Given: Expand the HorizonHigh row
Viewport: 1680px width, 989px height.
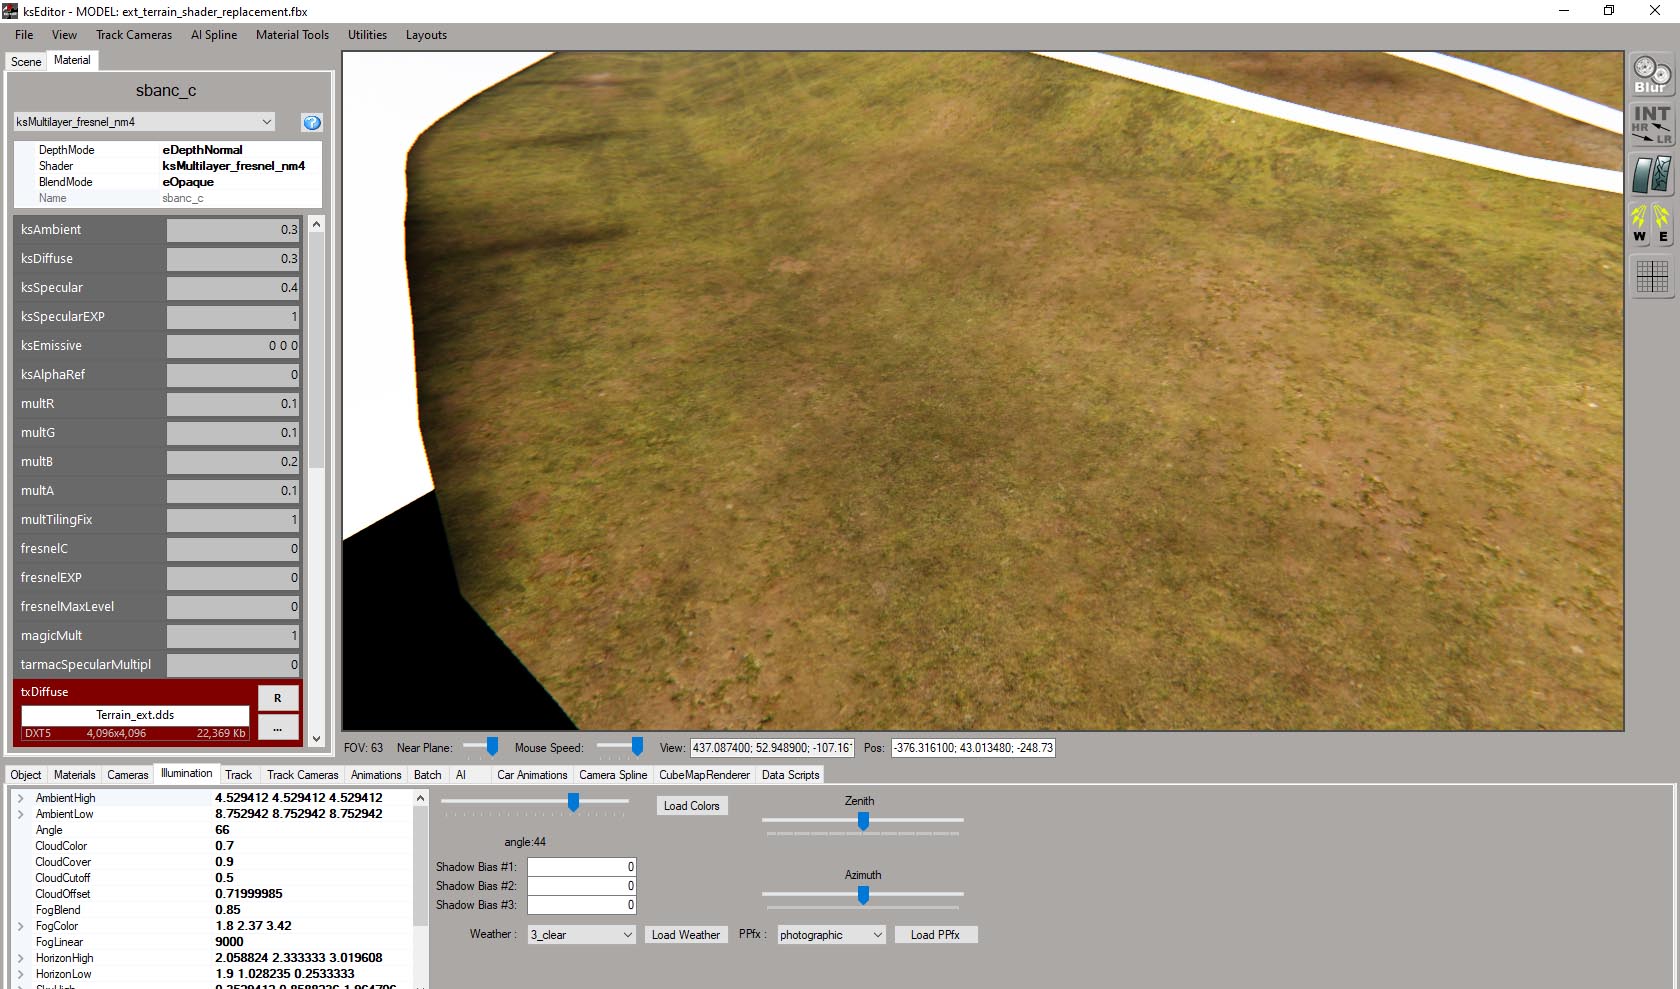Looking at the screenshot, I should point(20,958).
